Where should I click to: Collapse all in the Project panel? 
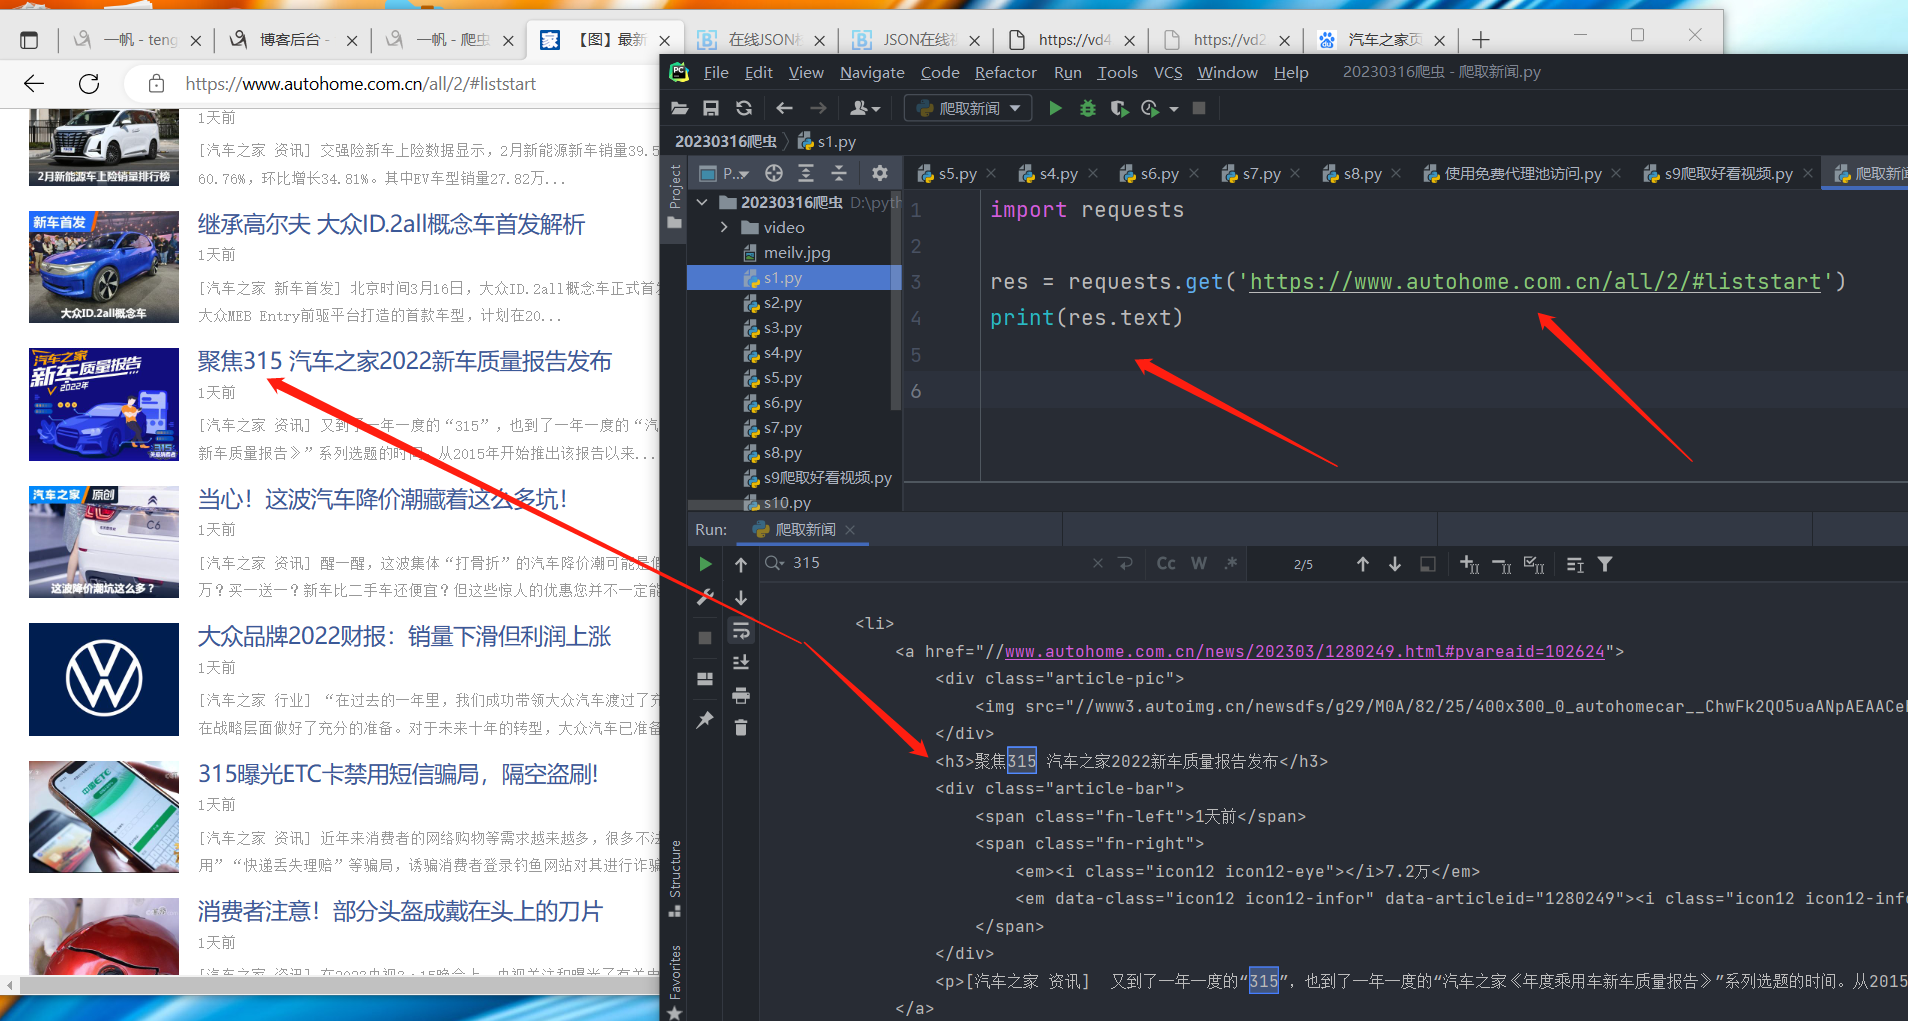tap(839, 173)
